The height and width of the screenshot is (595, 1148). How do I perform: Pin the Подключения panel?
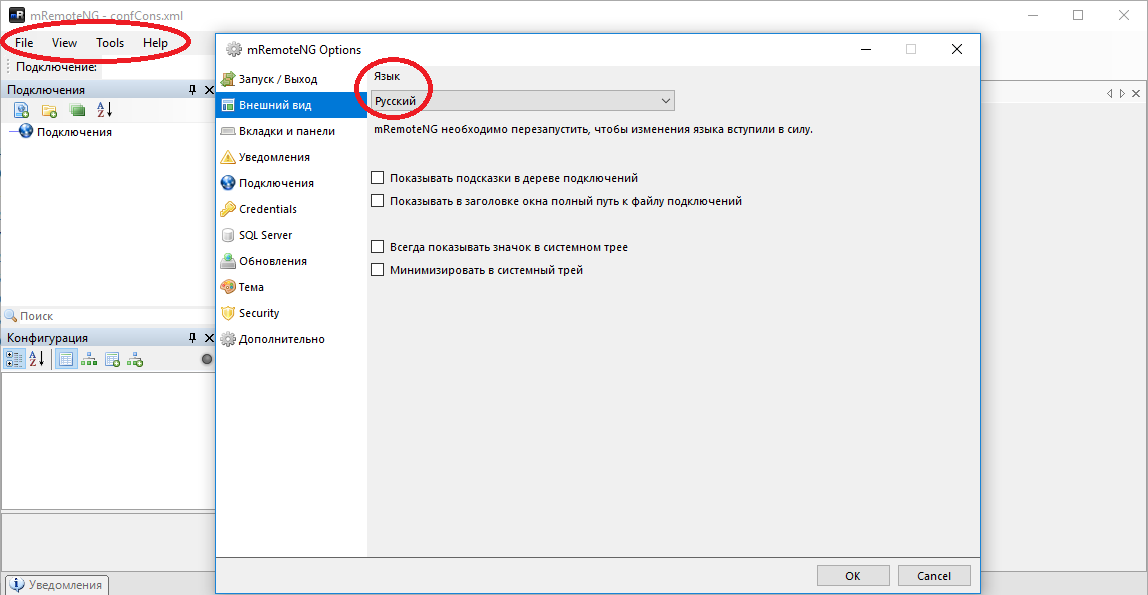coord(193,89)
